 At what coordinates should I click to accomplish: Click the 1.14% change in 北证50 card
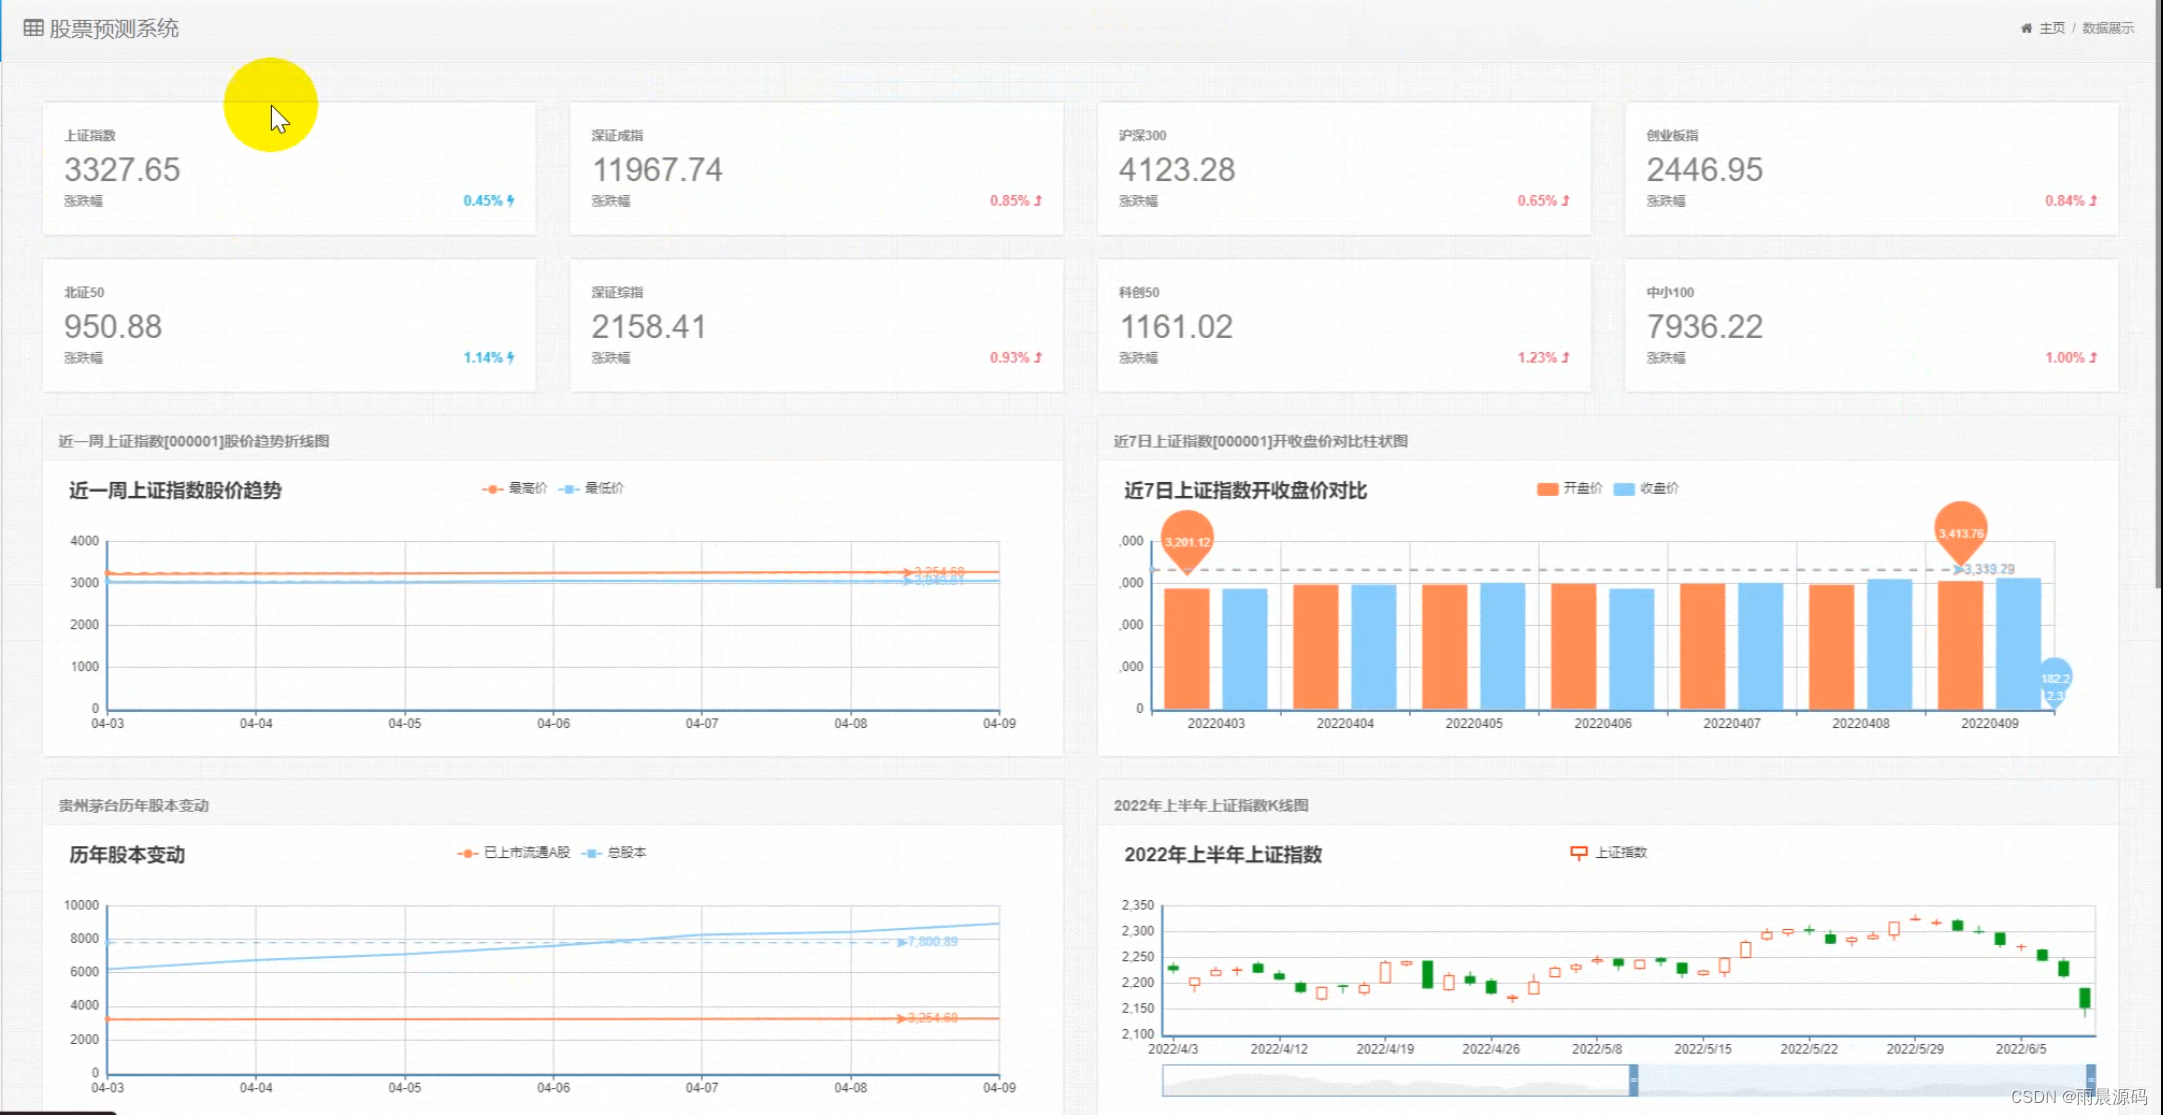coord(483,358)
